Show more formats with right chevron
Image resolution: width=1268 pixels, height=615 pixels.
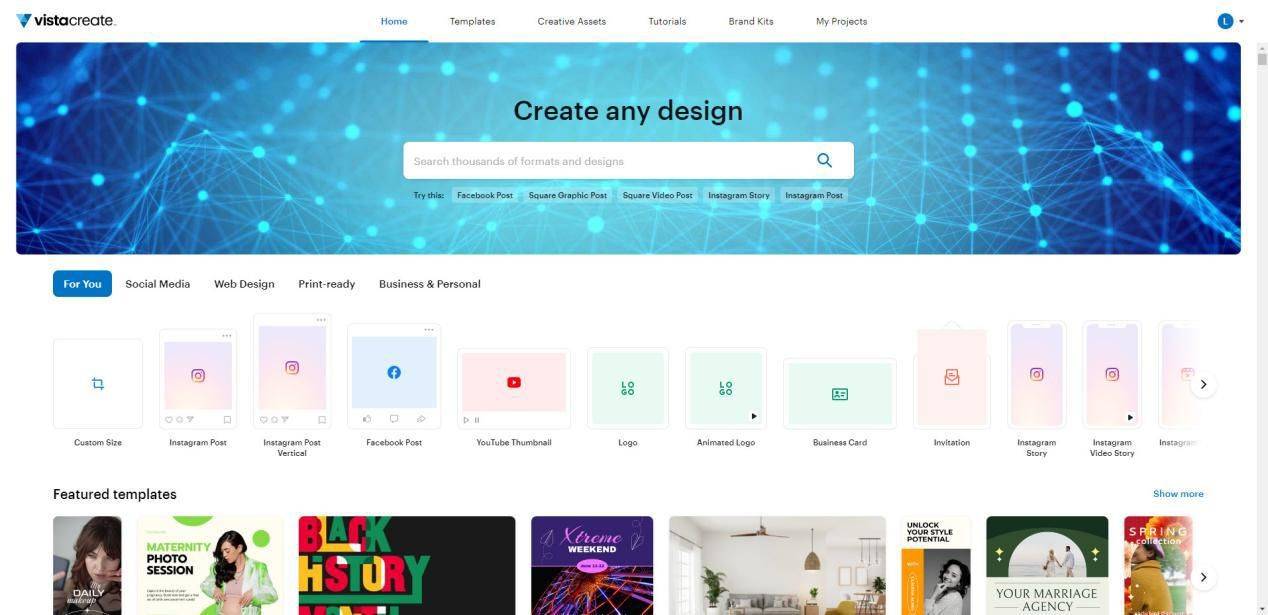1204,384
